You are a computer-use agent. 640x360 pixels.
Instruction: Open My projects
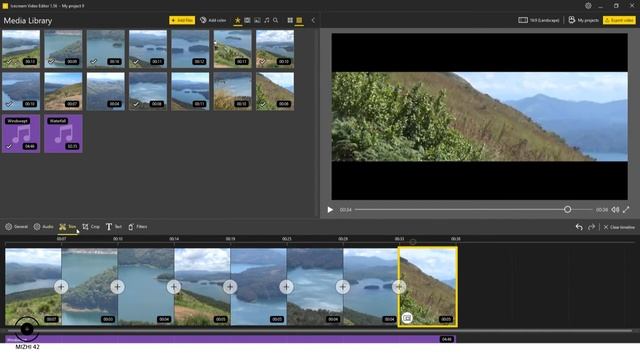[x=584, y=20]
